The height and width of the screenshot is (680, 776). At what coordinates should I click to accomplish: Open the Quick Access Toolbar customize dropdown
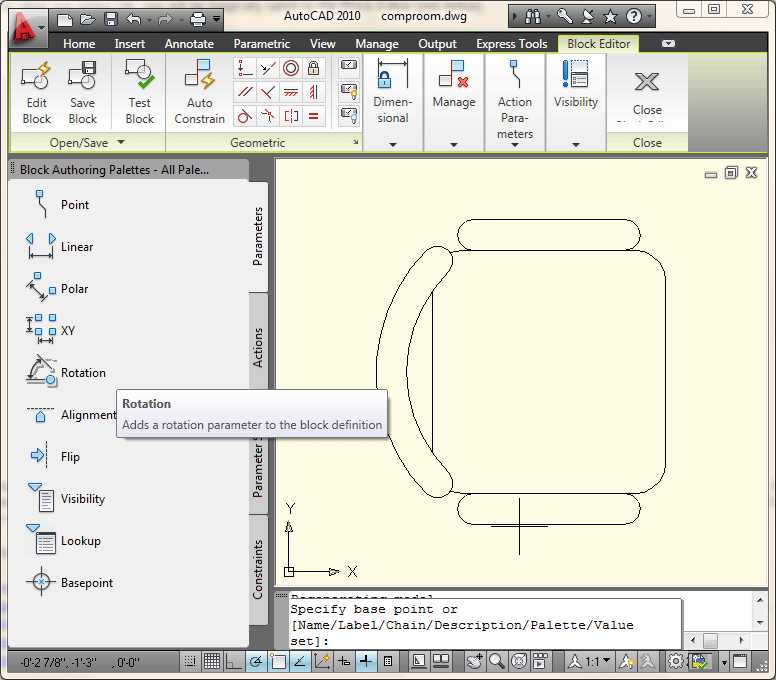click(216, 19)
